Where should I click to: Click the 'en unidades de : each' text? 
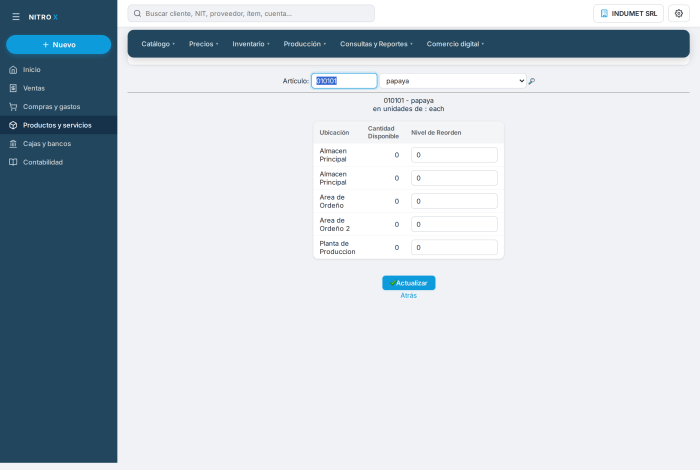[408, 108]
